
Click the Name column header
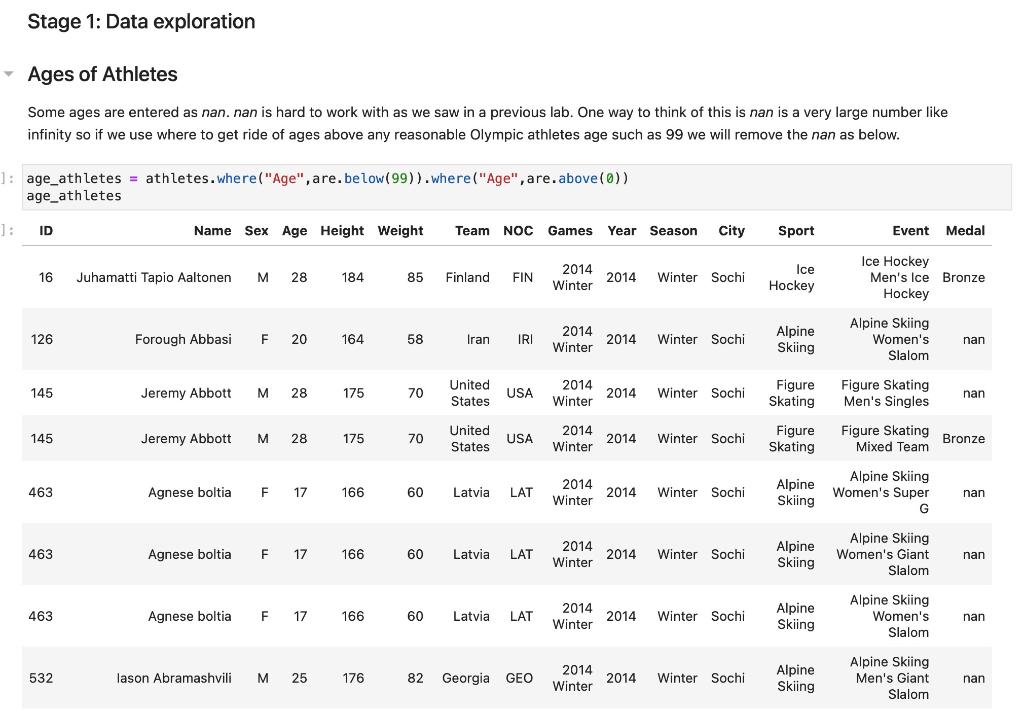(212, 230)
